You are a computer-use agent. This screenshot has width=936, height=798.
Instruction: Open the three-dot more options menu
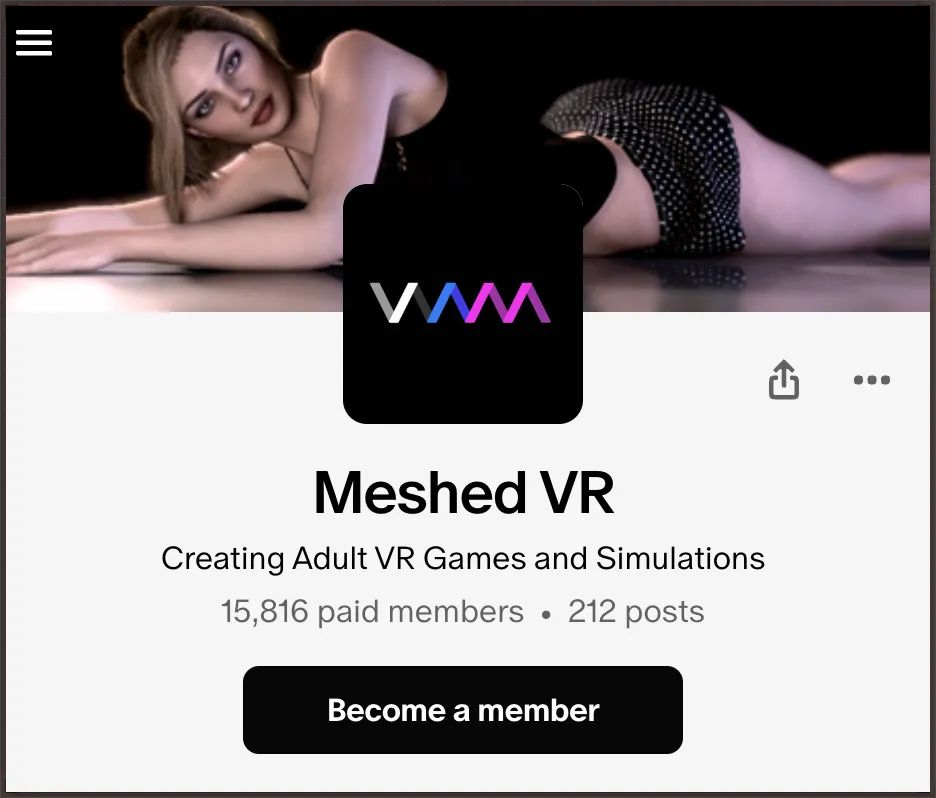coord(872,380)
